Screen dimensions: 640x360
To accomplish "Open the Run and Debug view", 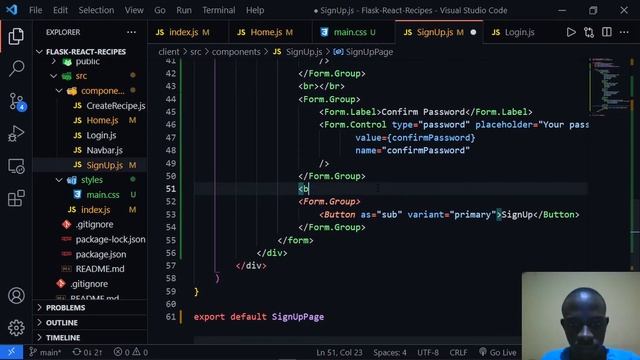I will 16,133.
